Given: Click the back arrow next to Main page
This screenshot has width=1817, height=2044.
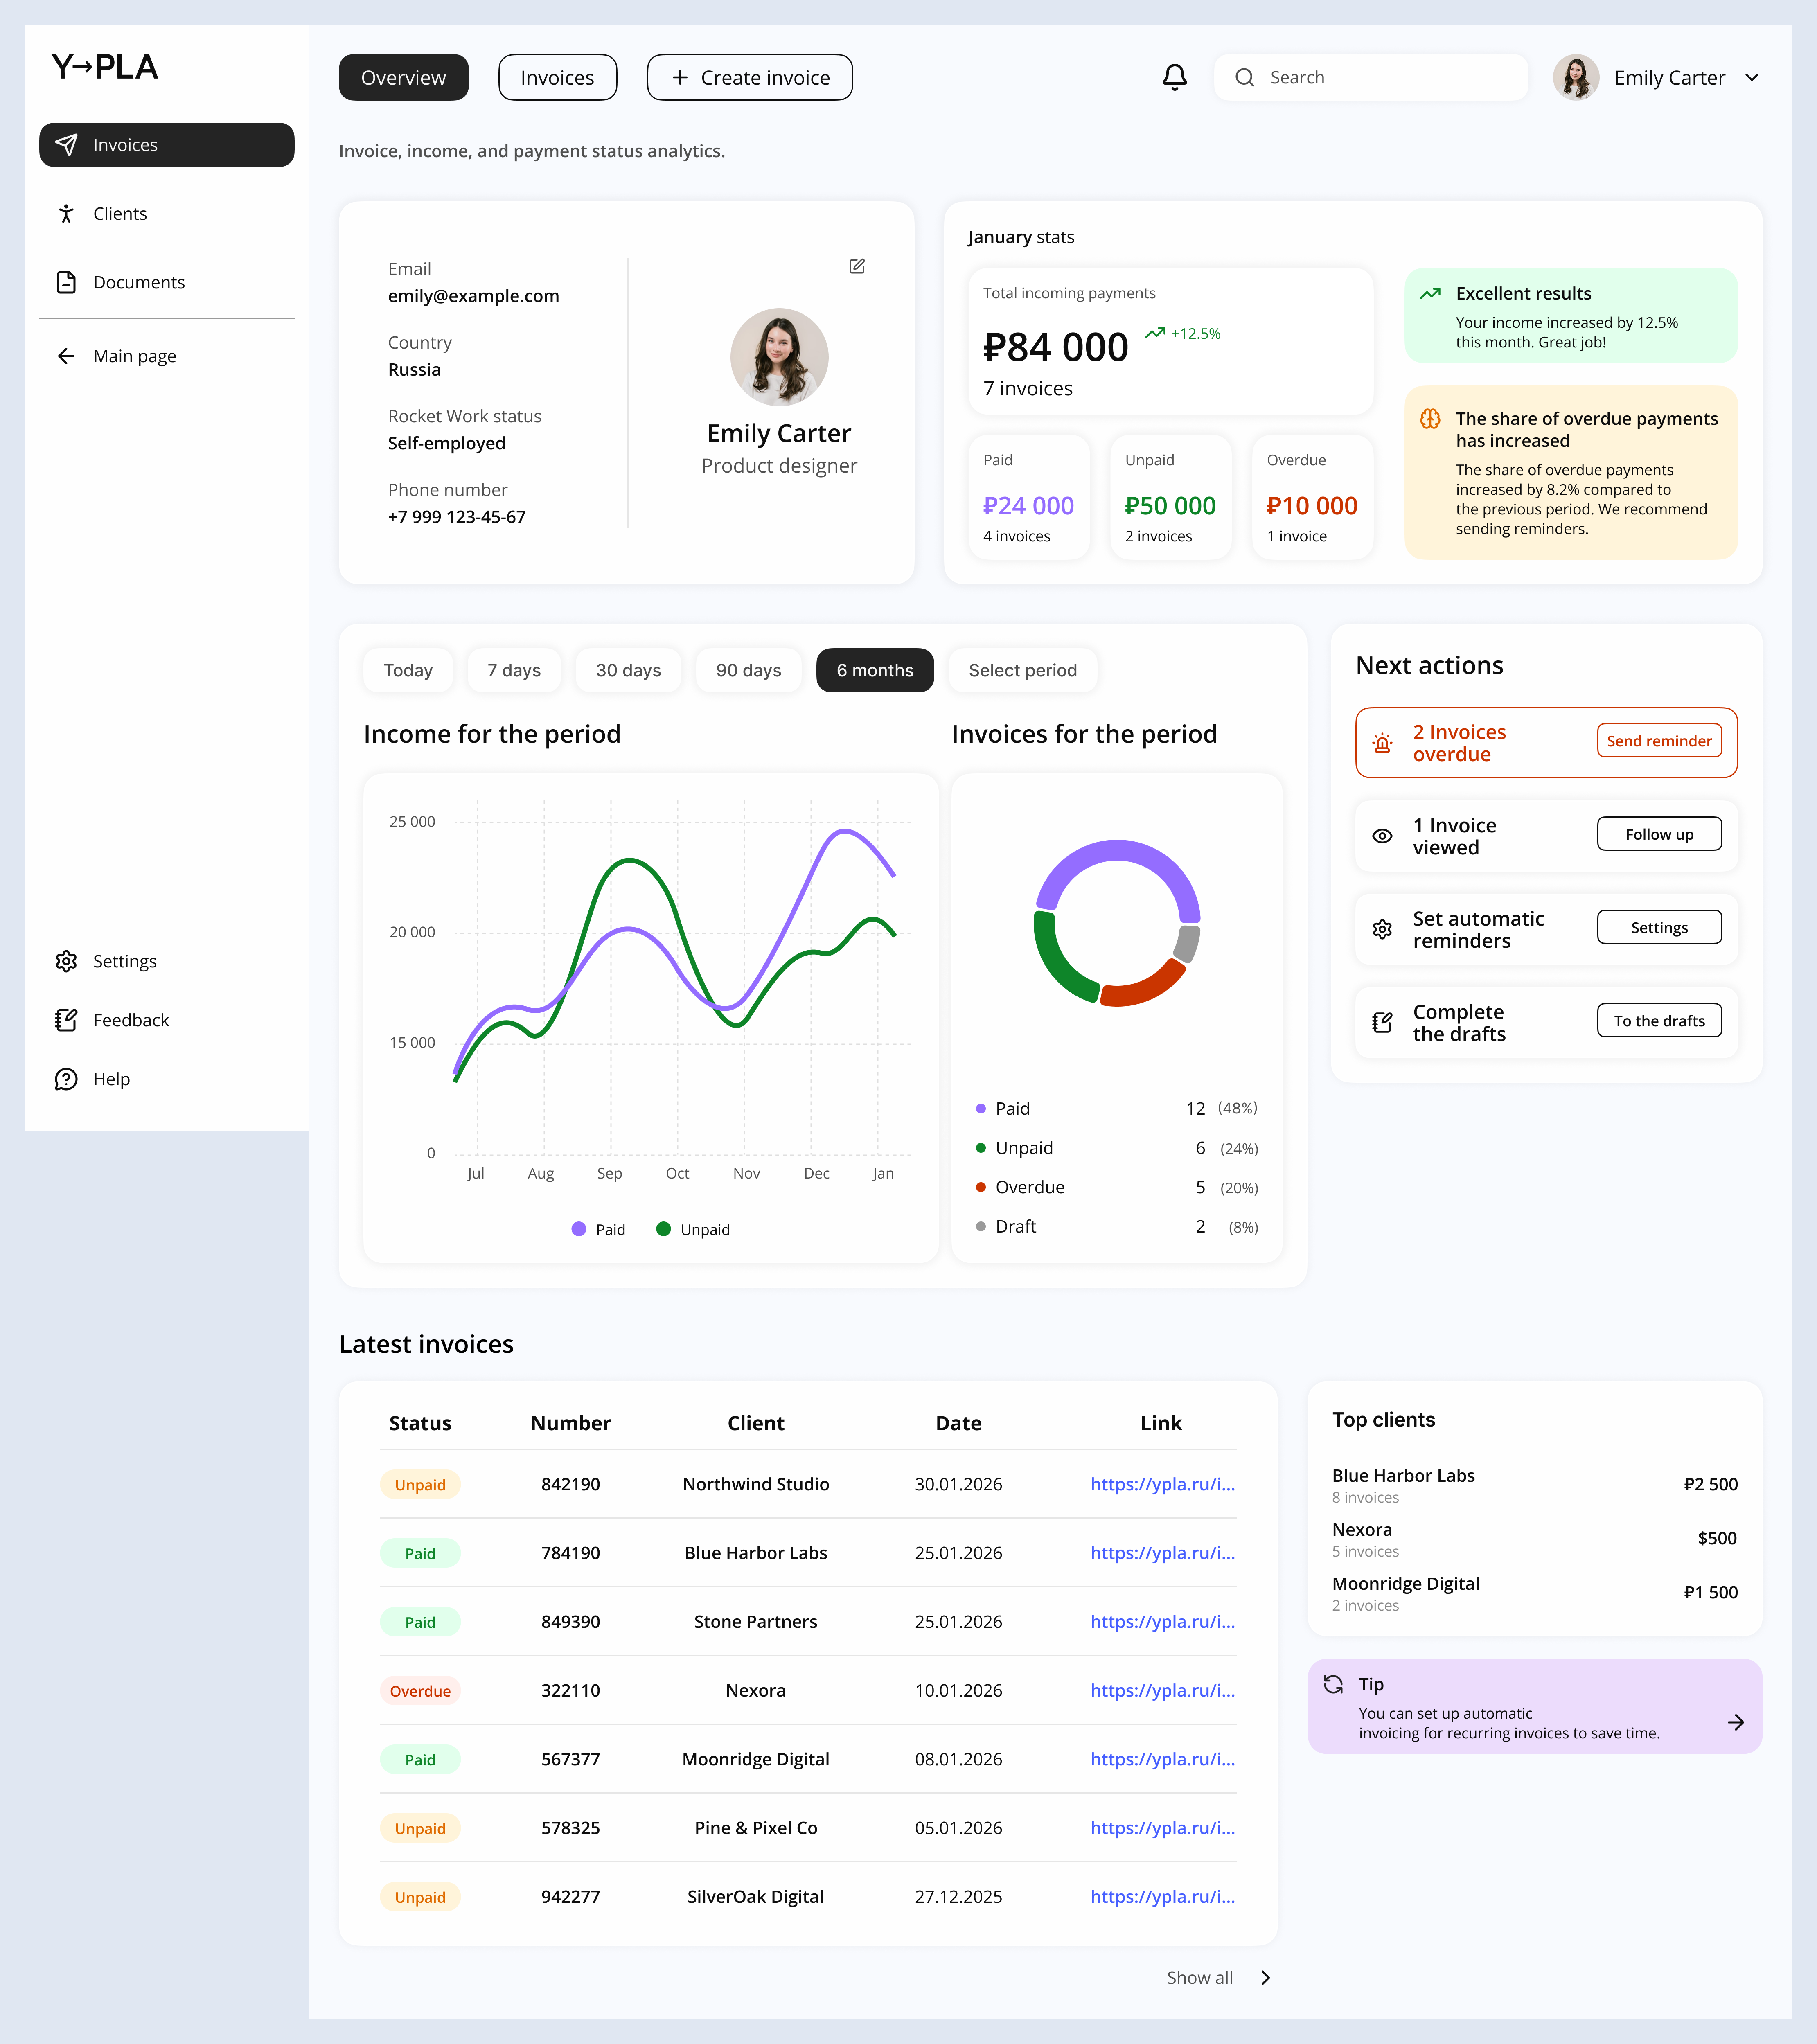Looking at the screenshot, I should click(66, 355).
